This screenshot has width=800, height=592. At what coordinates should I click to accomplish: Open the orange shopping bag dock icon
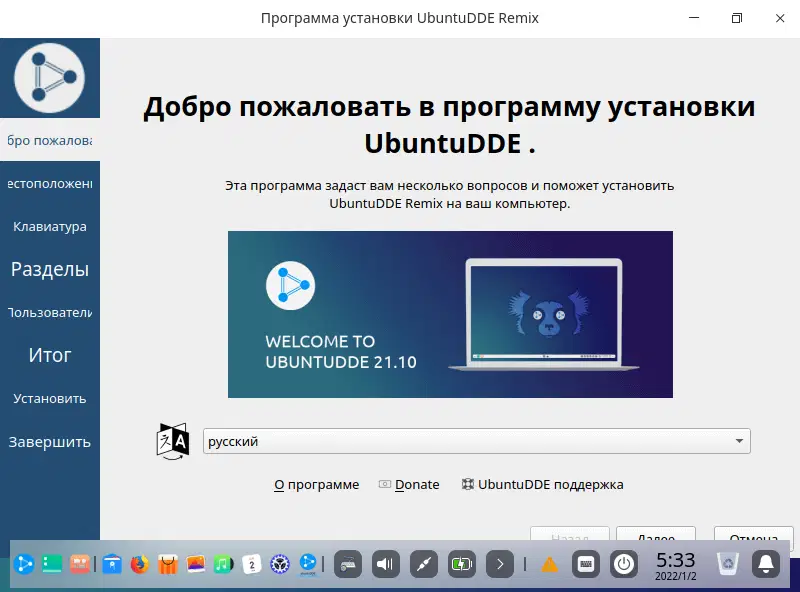pyautogui.click(x=168, y=564)
